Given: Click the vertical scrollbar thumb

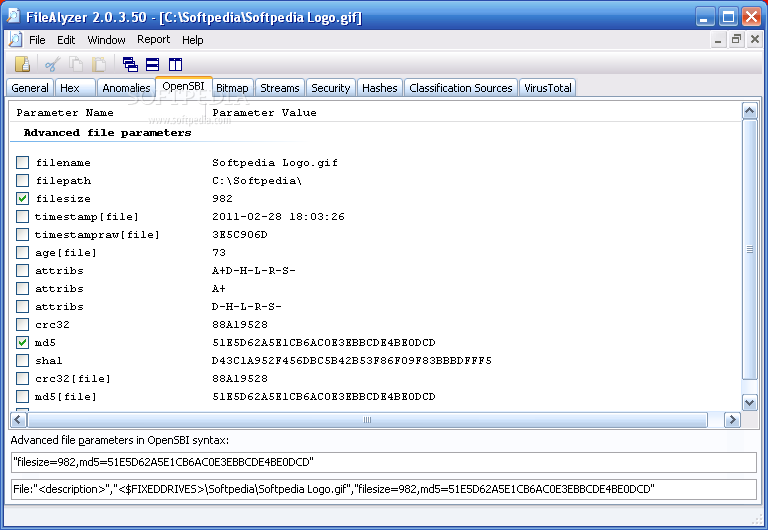Looking at the screenshot, I should [749, 249].
